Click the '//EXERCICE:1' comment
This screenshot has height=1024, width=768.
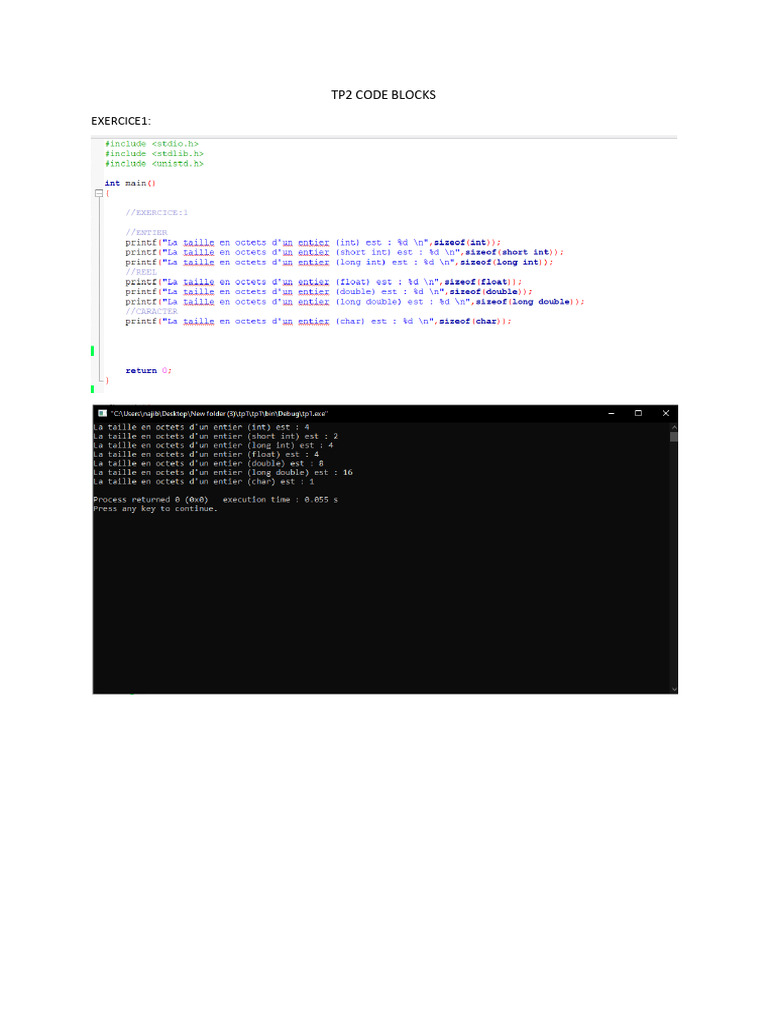point(157,212)
